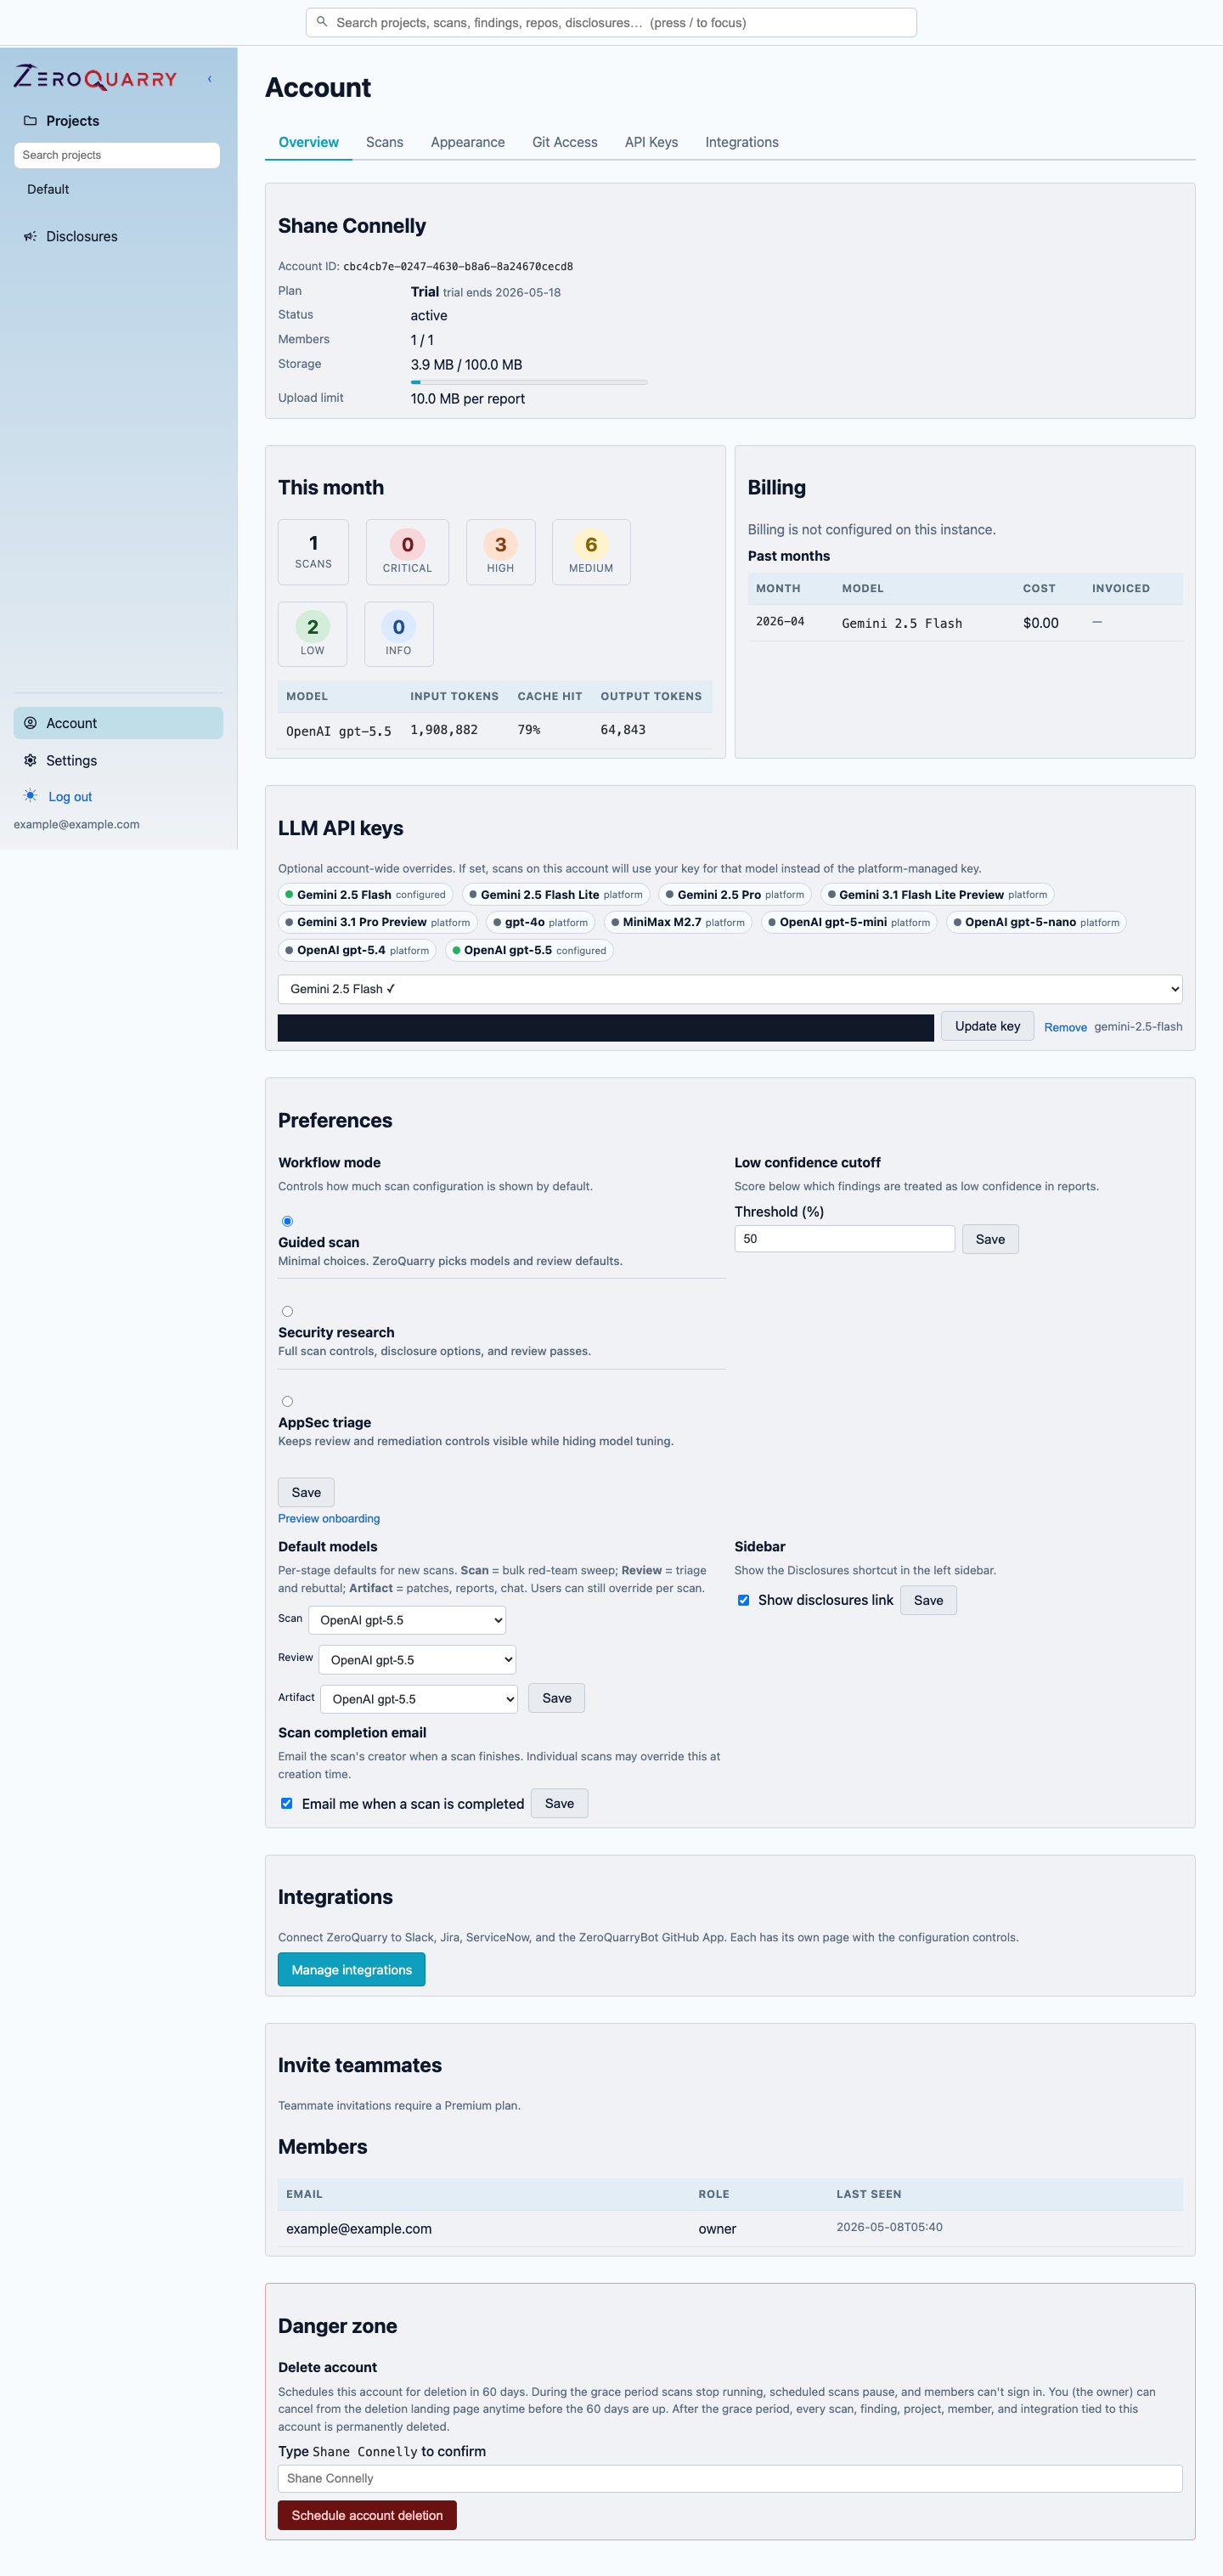1223x2576 pixels.
Task: Click the OpenAI gpt-5-nano platform chip
Action: pyautogui.click(x=1036, y=922)
